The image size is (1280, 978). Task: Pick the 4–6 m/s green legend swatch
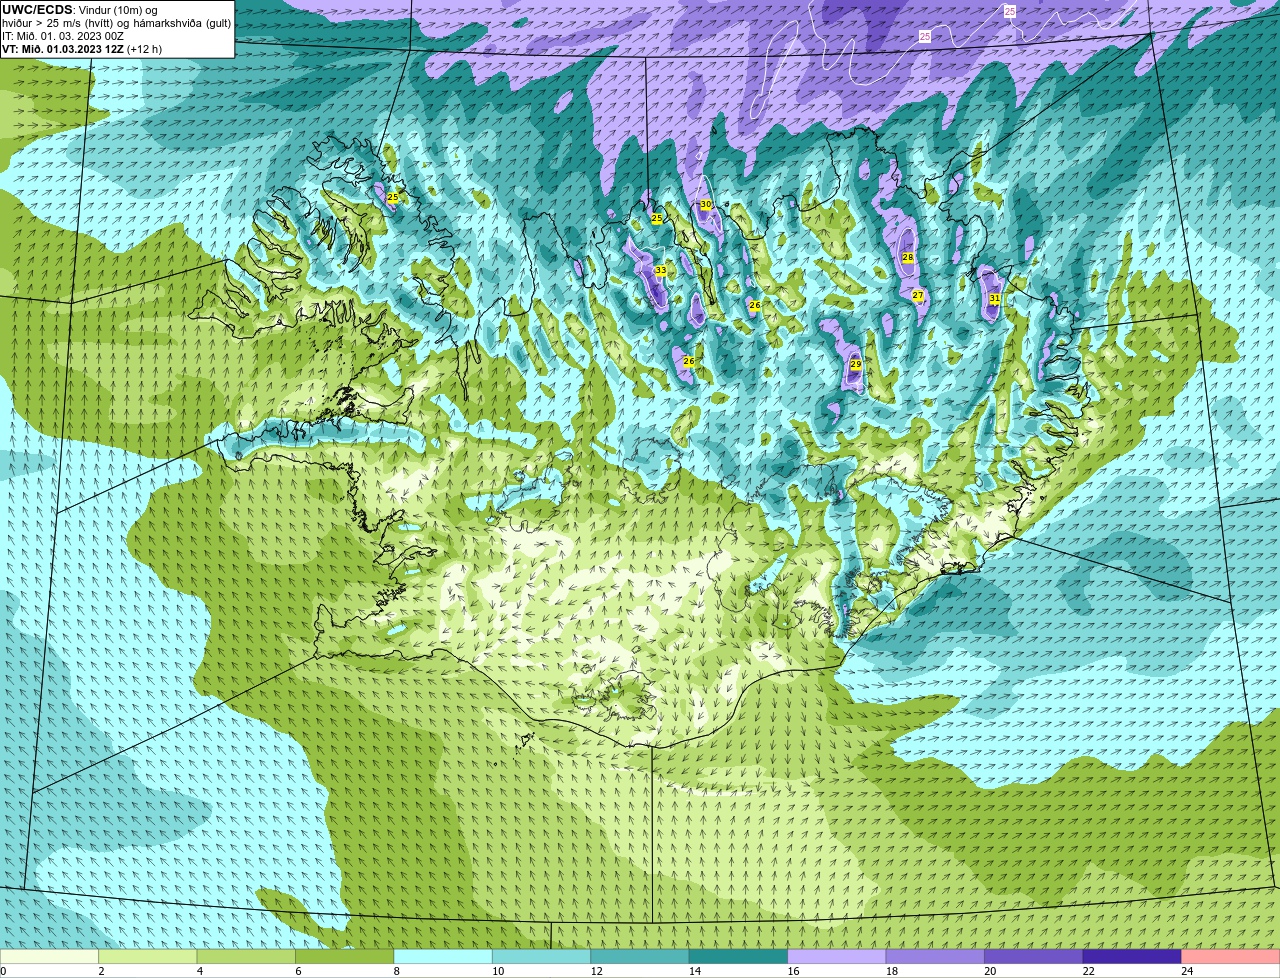tap(246, 956)
